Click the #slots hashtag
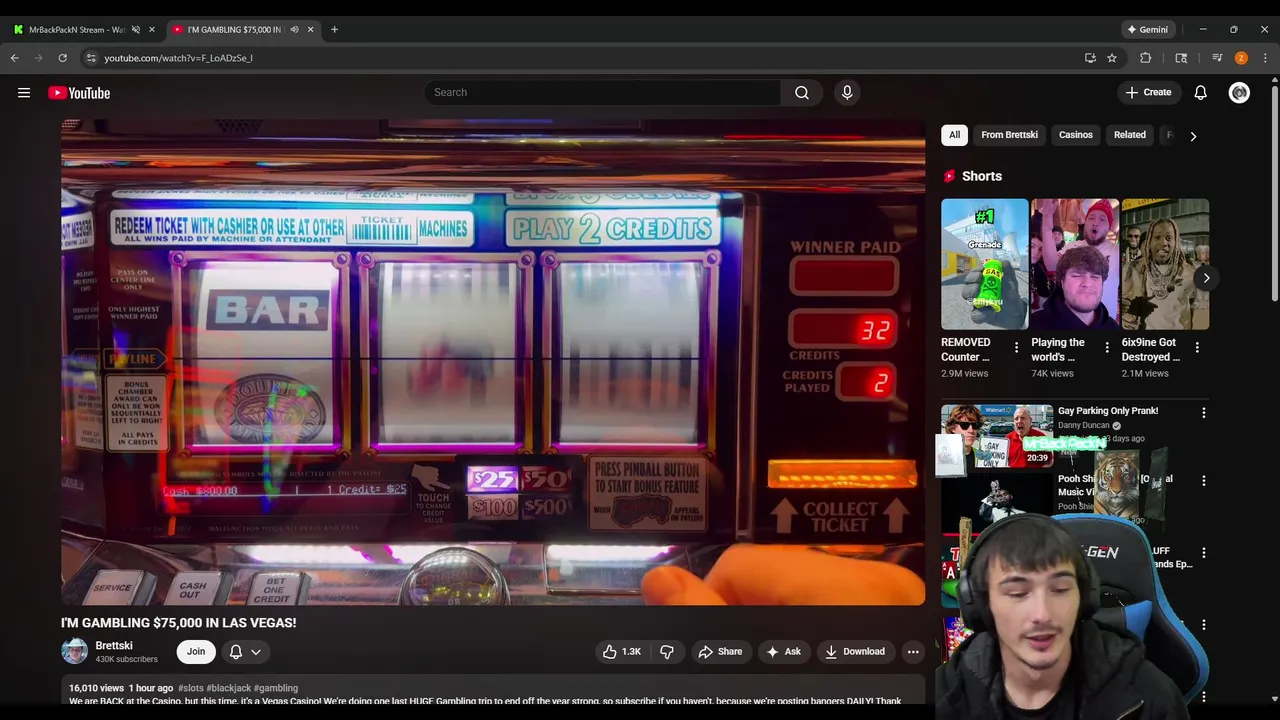This screenshot has width=1280, height=720. [x=190, y=688]
